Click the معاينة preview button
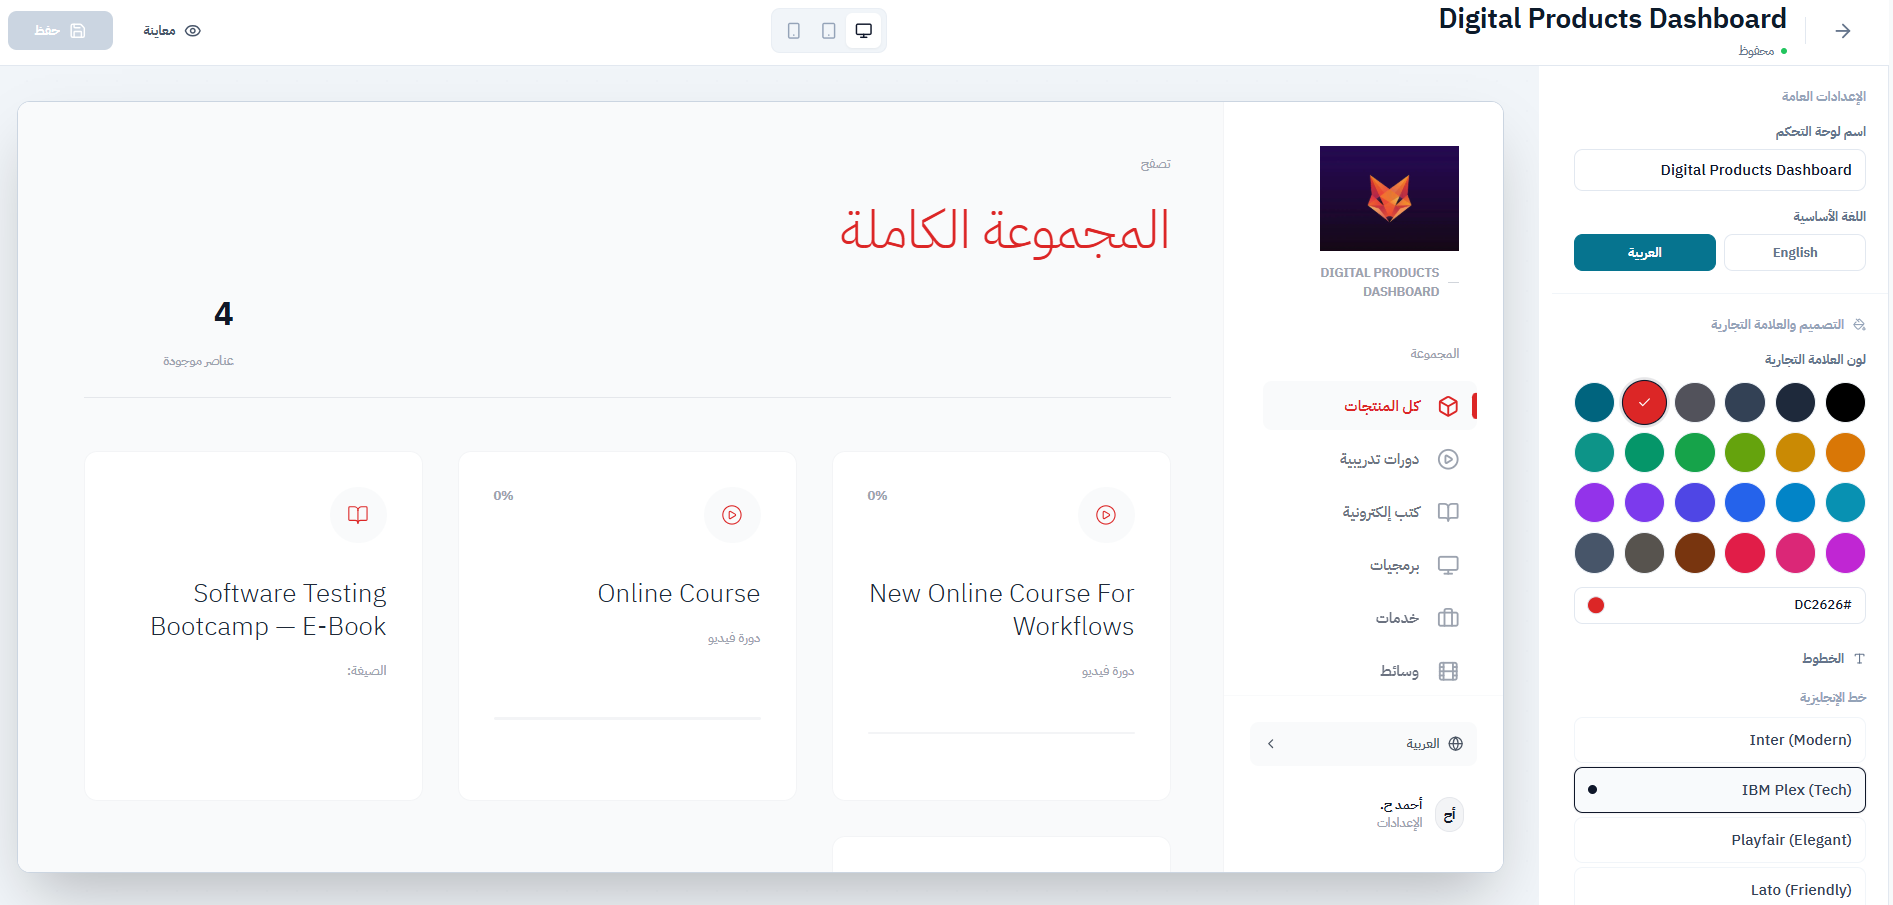This screenshot has height=905, width=1893. [172, 31]
